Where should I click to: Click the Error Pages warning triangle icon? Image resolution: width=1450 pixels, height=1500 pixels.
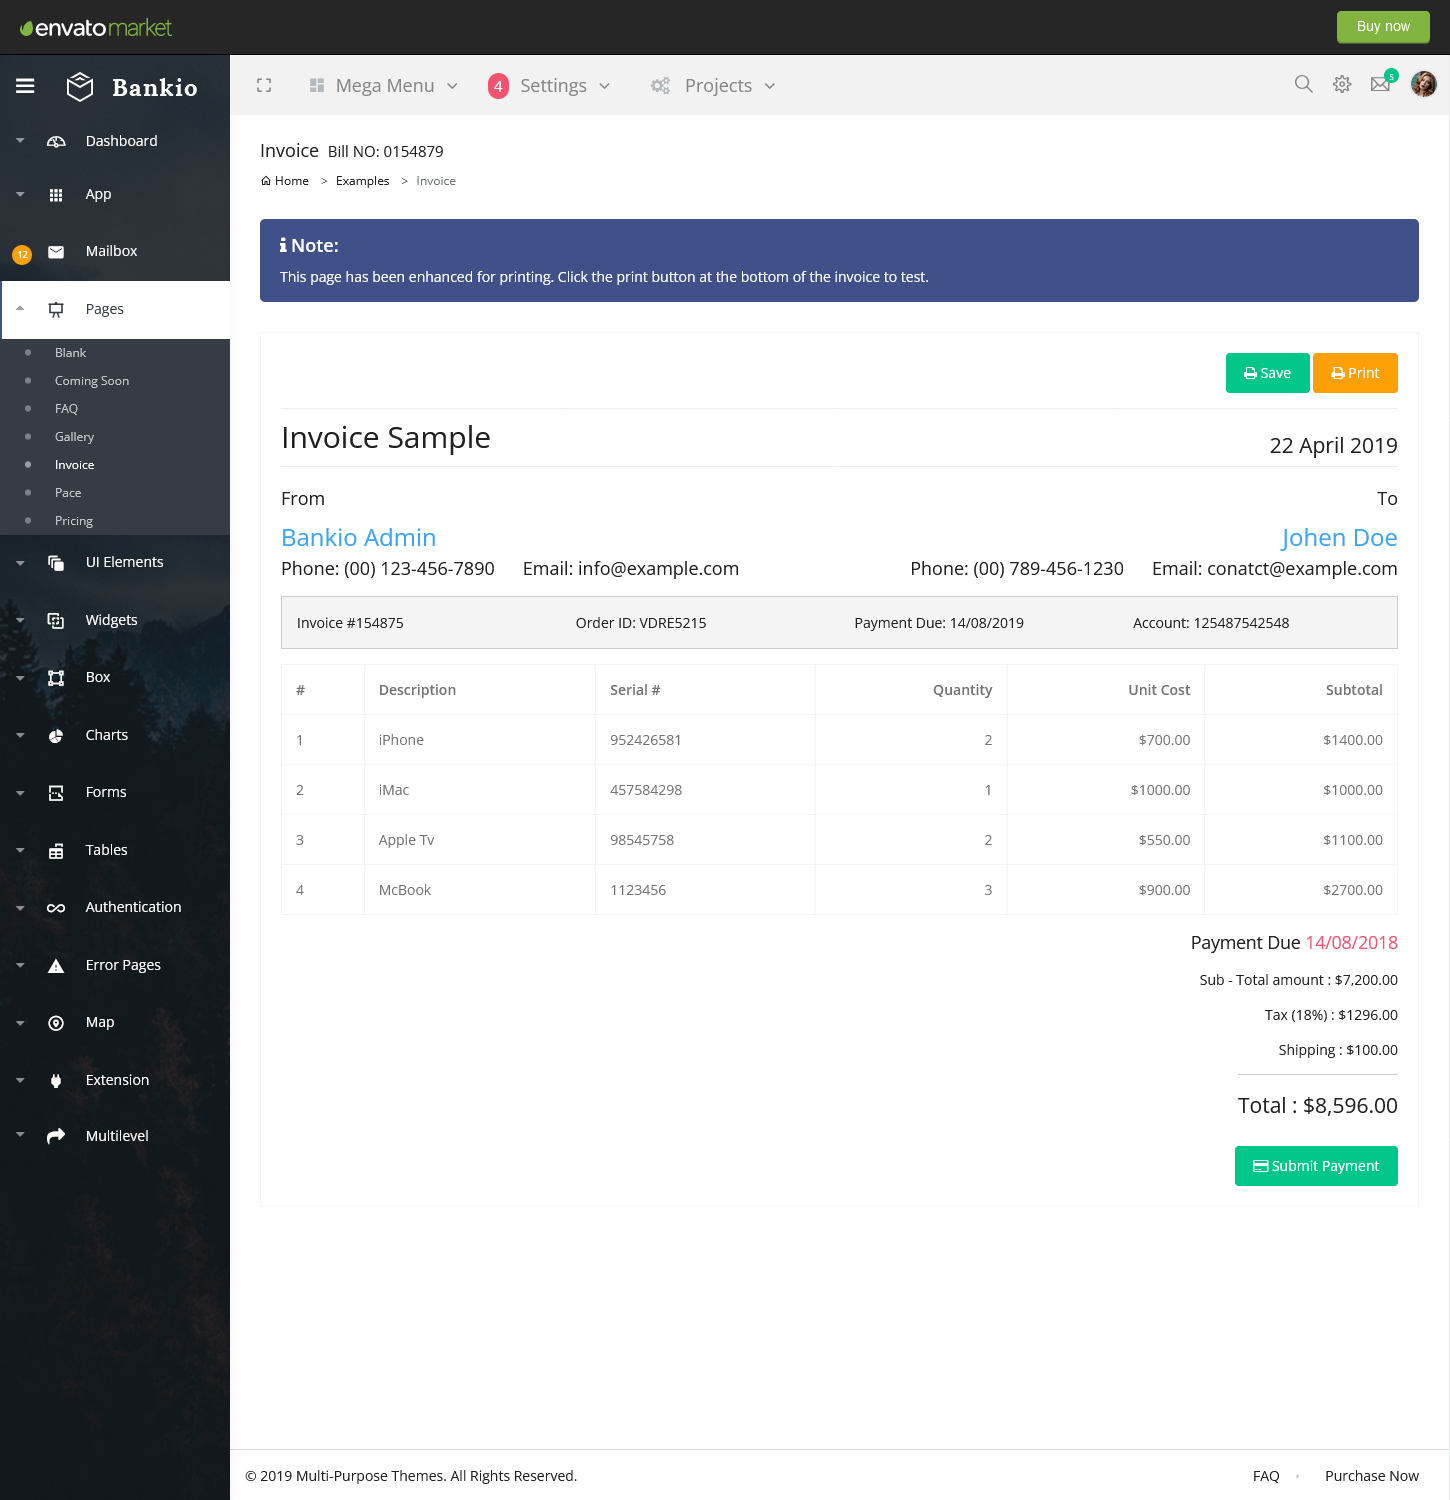[x=56, y=966]
